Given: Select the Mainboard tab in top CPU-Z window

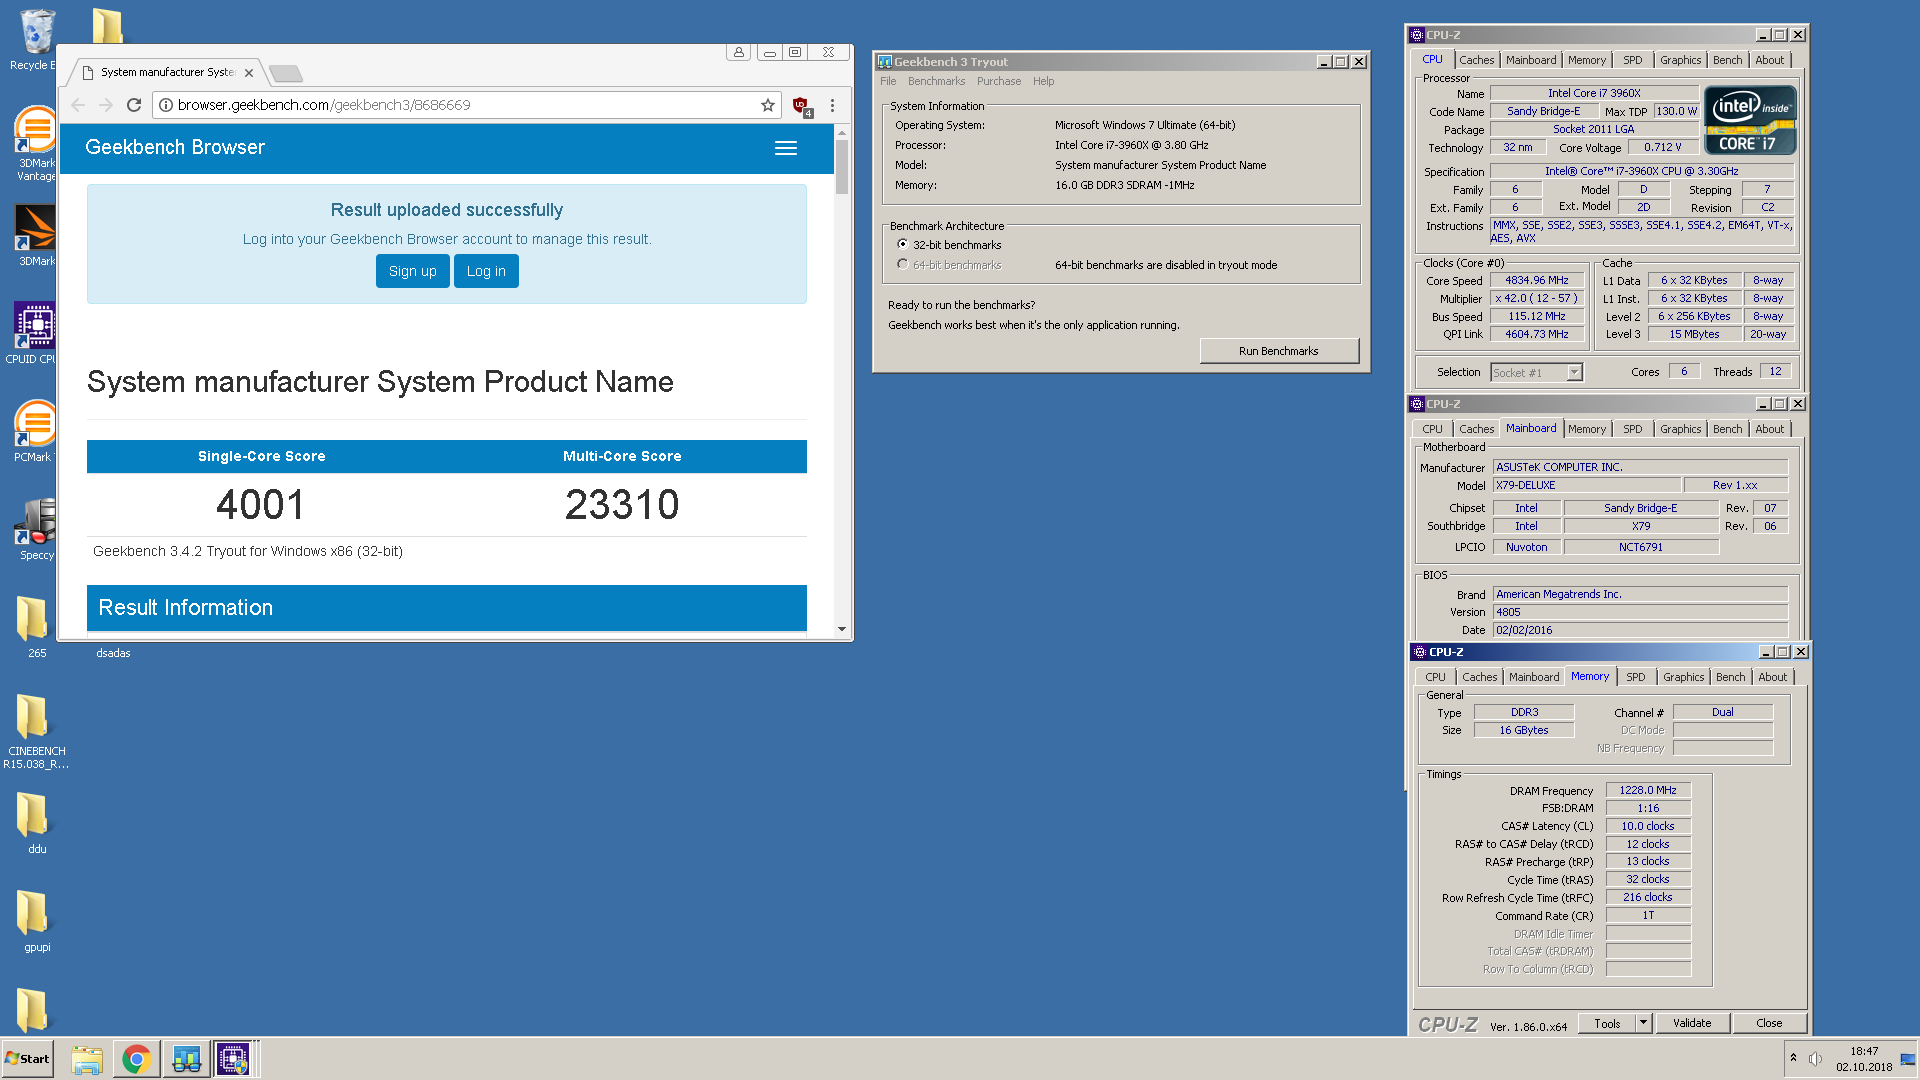Looking at the screenshot, I should click(1531, 60).
